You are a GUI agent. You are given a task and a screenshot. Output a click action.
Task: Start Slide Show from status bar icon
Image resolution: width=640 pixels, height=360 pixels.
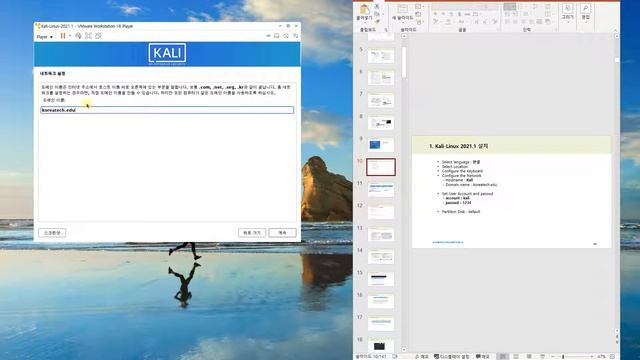tap(542, 356)
